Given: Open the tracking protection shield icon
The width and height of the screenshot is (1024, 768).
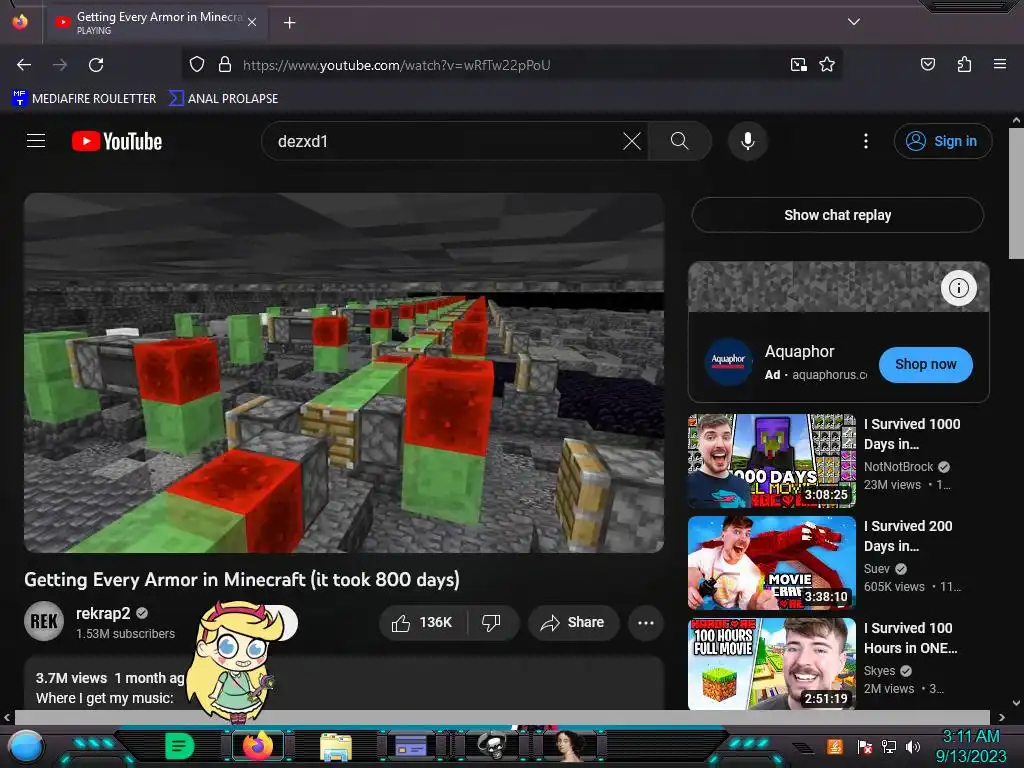Looking at the screenshot, I should 197,65.
